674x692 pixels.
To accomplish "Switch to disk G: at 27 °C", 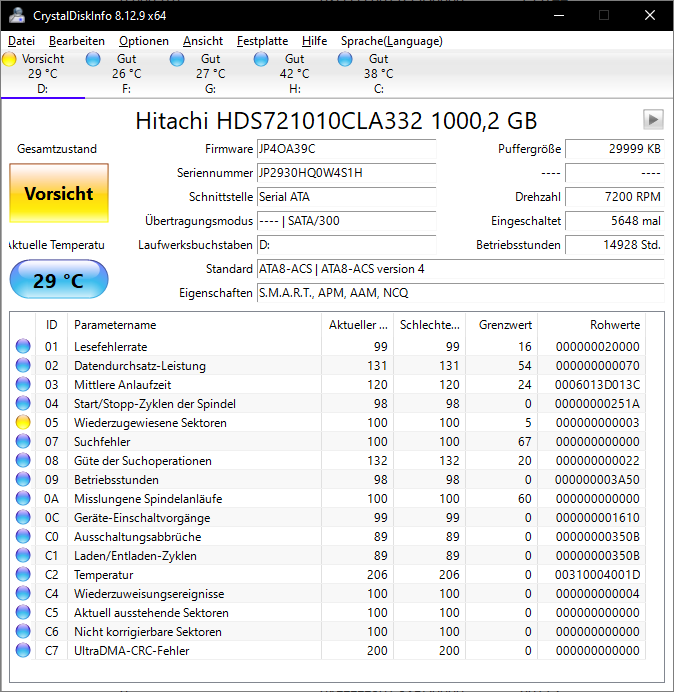I will (x=210, y=74).
